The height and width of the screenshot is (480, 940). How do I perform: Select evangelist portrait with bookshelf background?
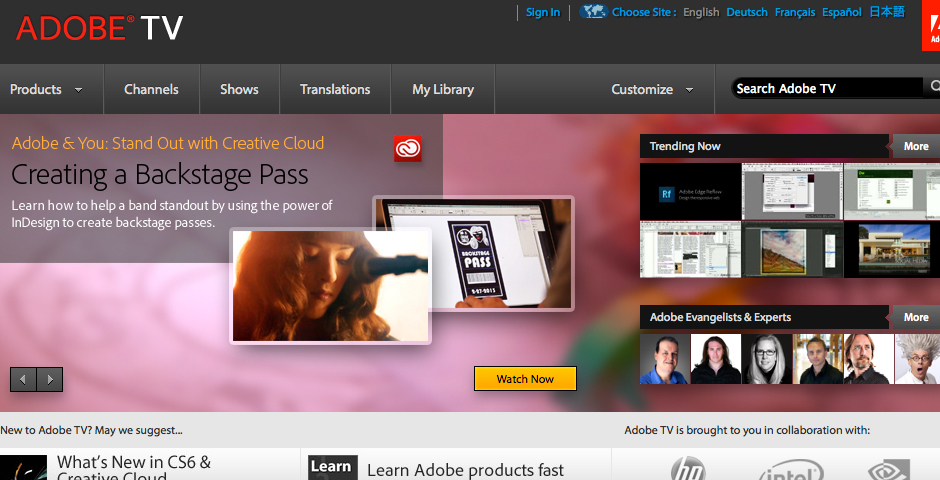[x=818, y=359]
